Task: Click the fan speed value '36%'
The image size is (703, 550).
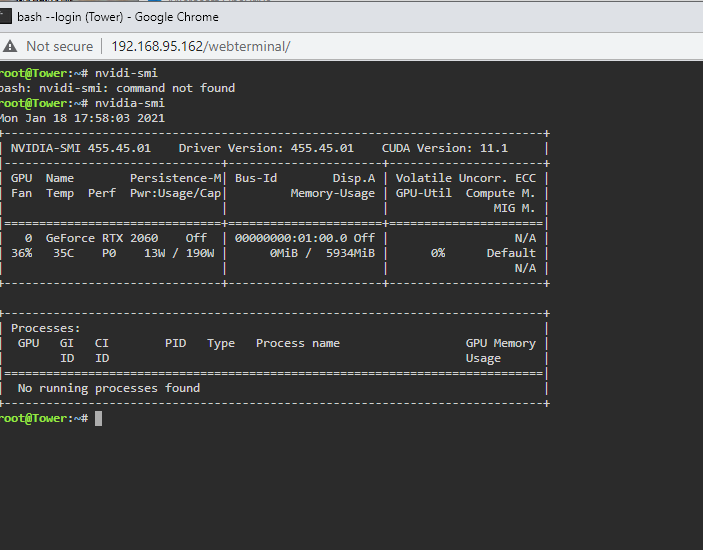Action: click(x=22, y=253)
